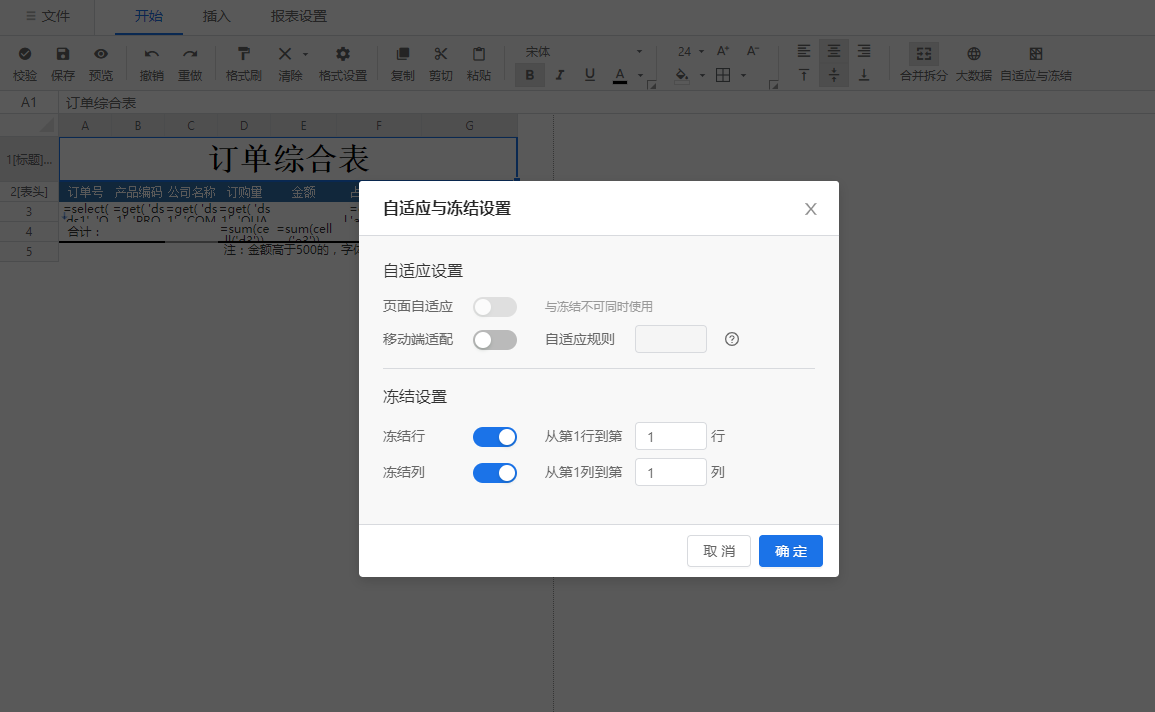Align text center horizontally

click(x=834, y=51)
